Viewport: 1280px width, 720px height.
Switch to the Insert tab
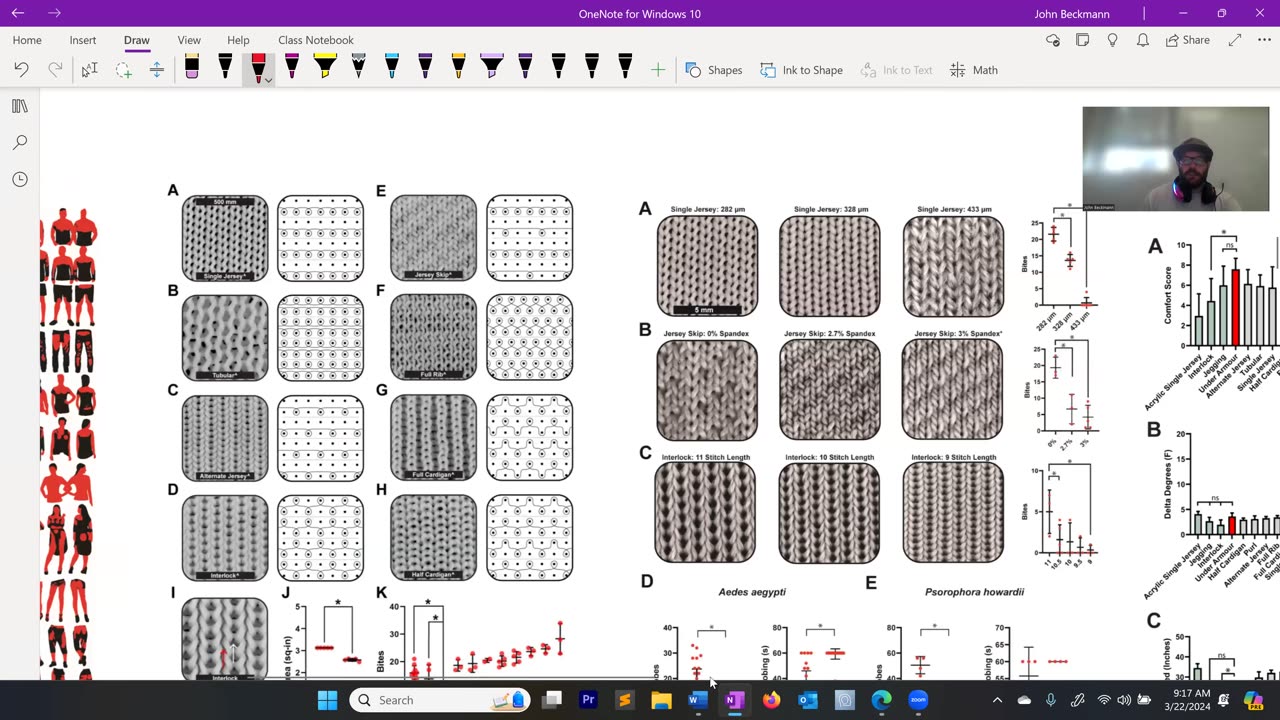(83, 40)
